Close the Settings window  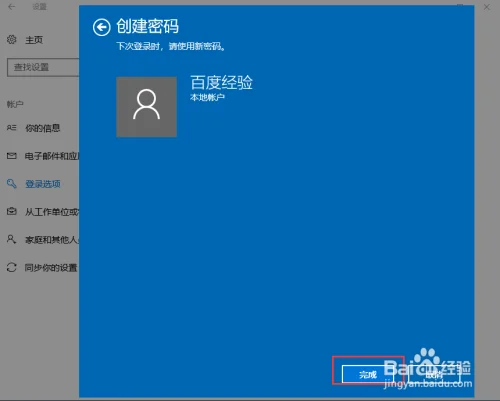tap(487, 7)
